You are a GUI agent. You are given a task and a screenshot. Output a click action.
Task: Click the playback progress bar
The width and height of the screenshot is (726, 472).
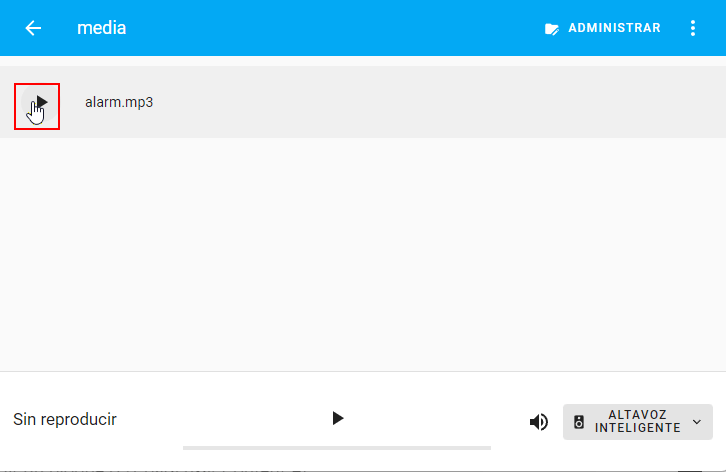point(336,447)
